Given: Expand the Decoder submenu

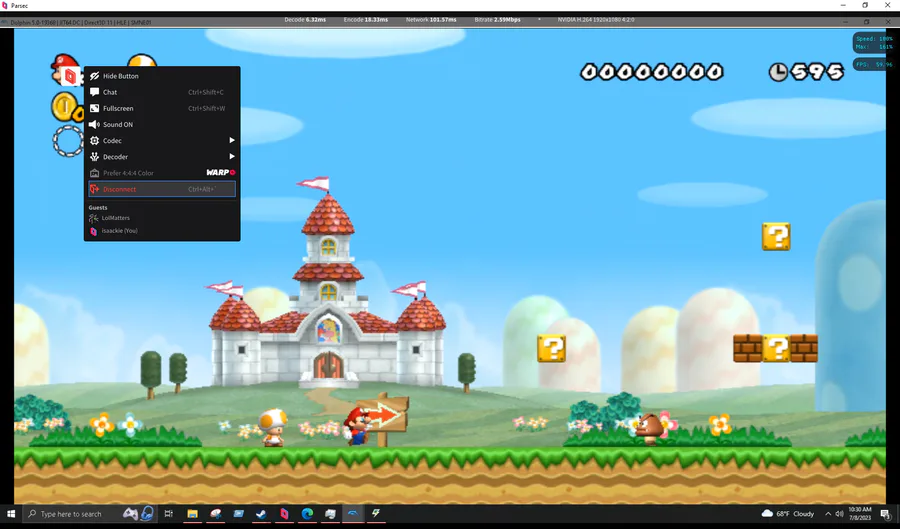Looking at the screenshot, I should pos(162,156).
